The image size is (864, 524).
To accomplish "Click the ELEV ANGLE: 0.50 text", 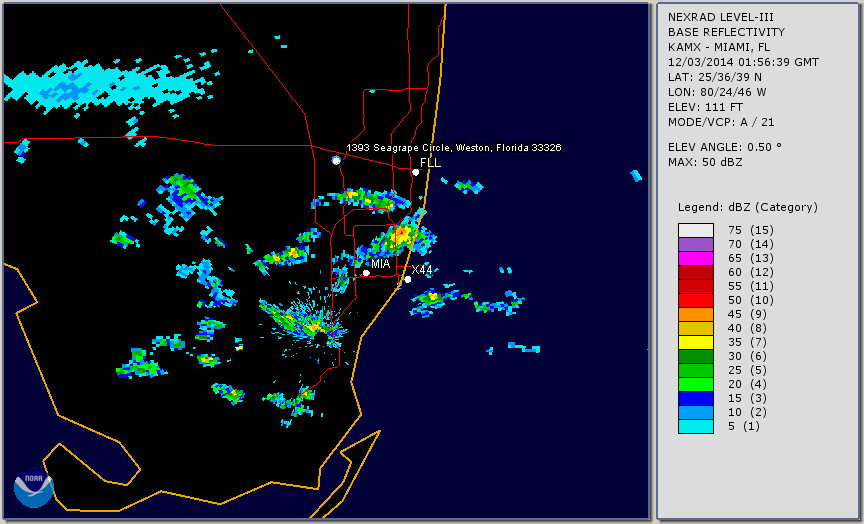I will tap(725, 147).
